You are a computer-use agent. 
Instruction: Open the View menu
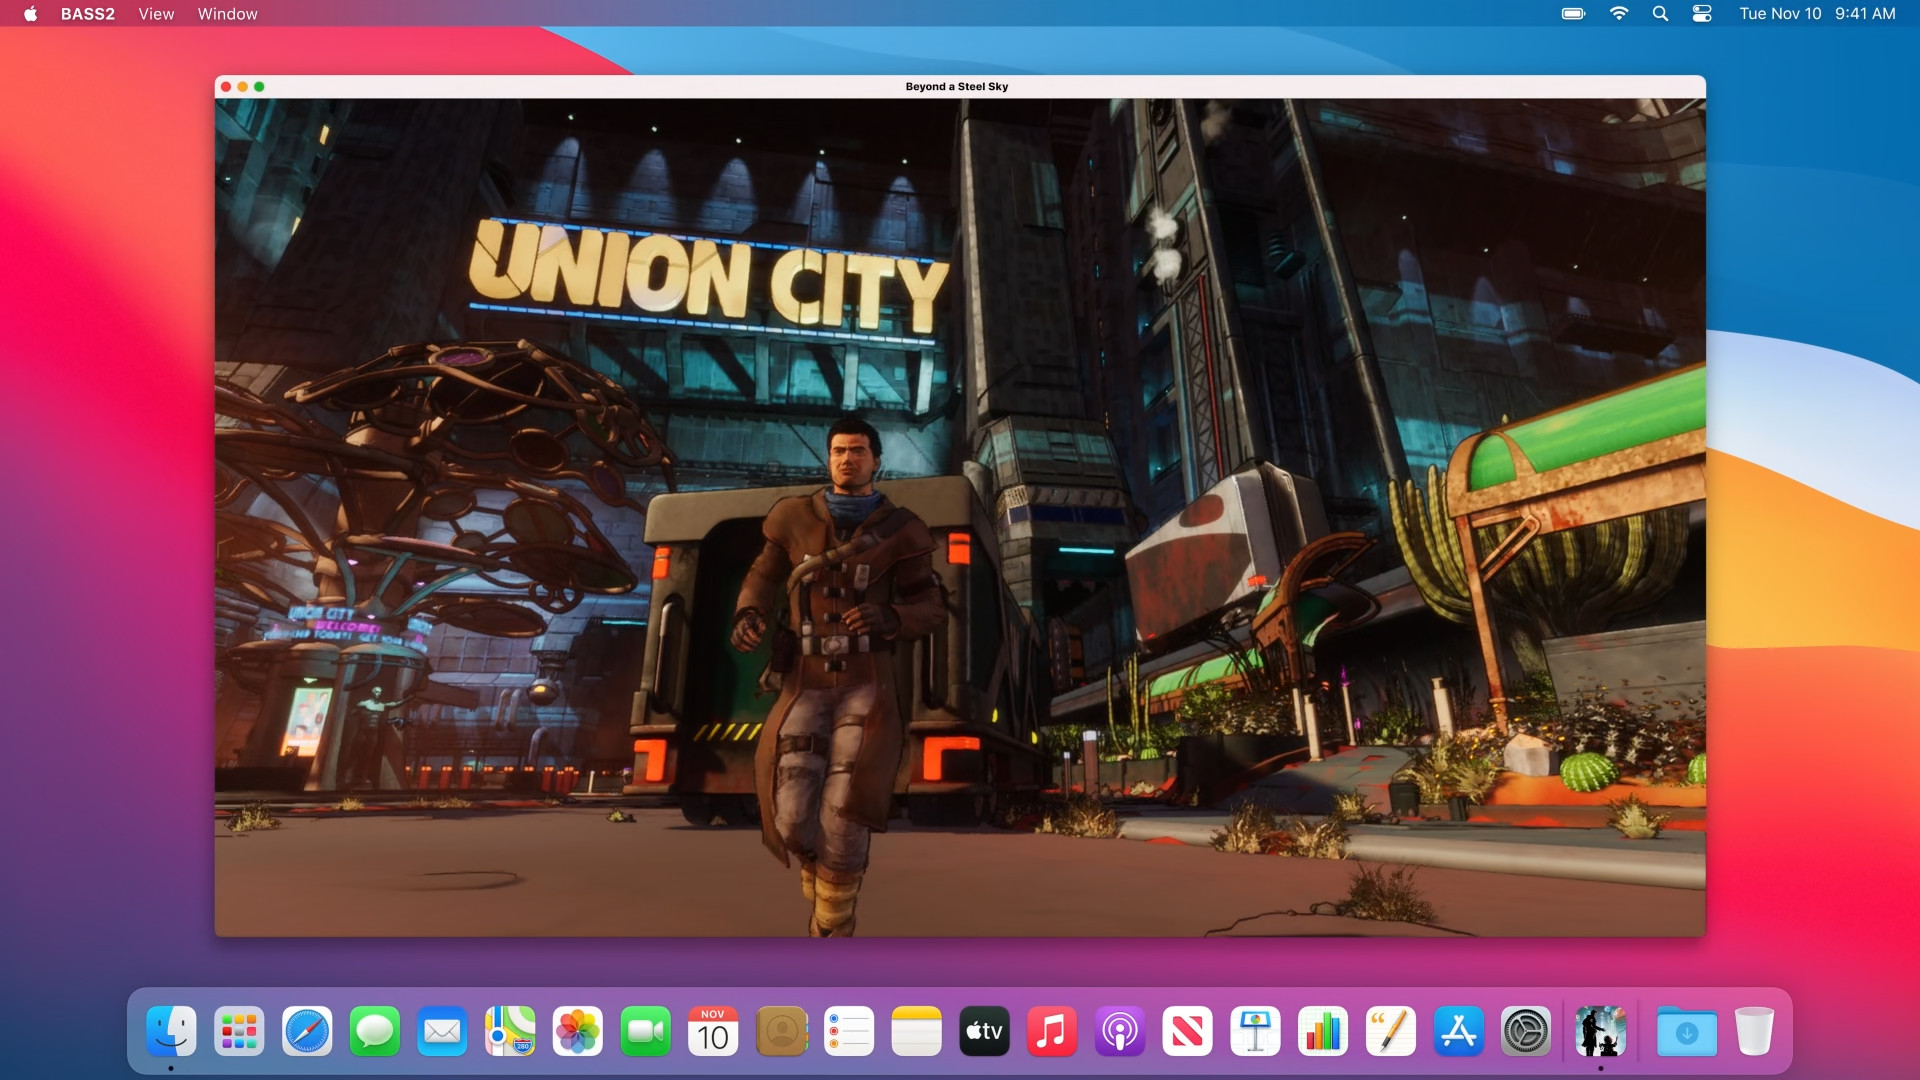point(155,14)
